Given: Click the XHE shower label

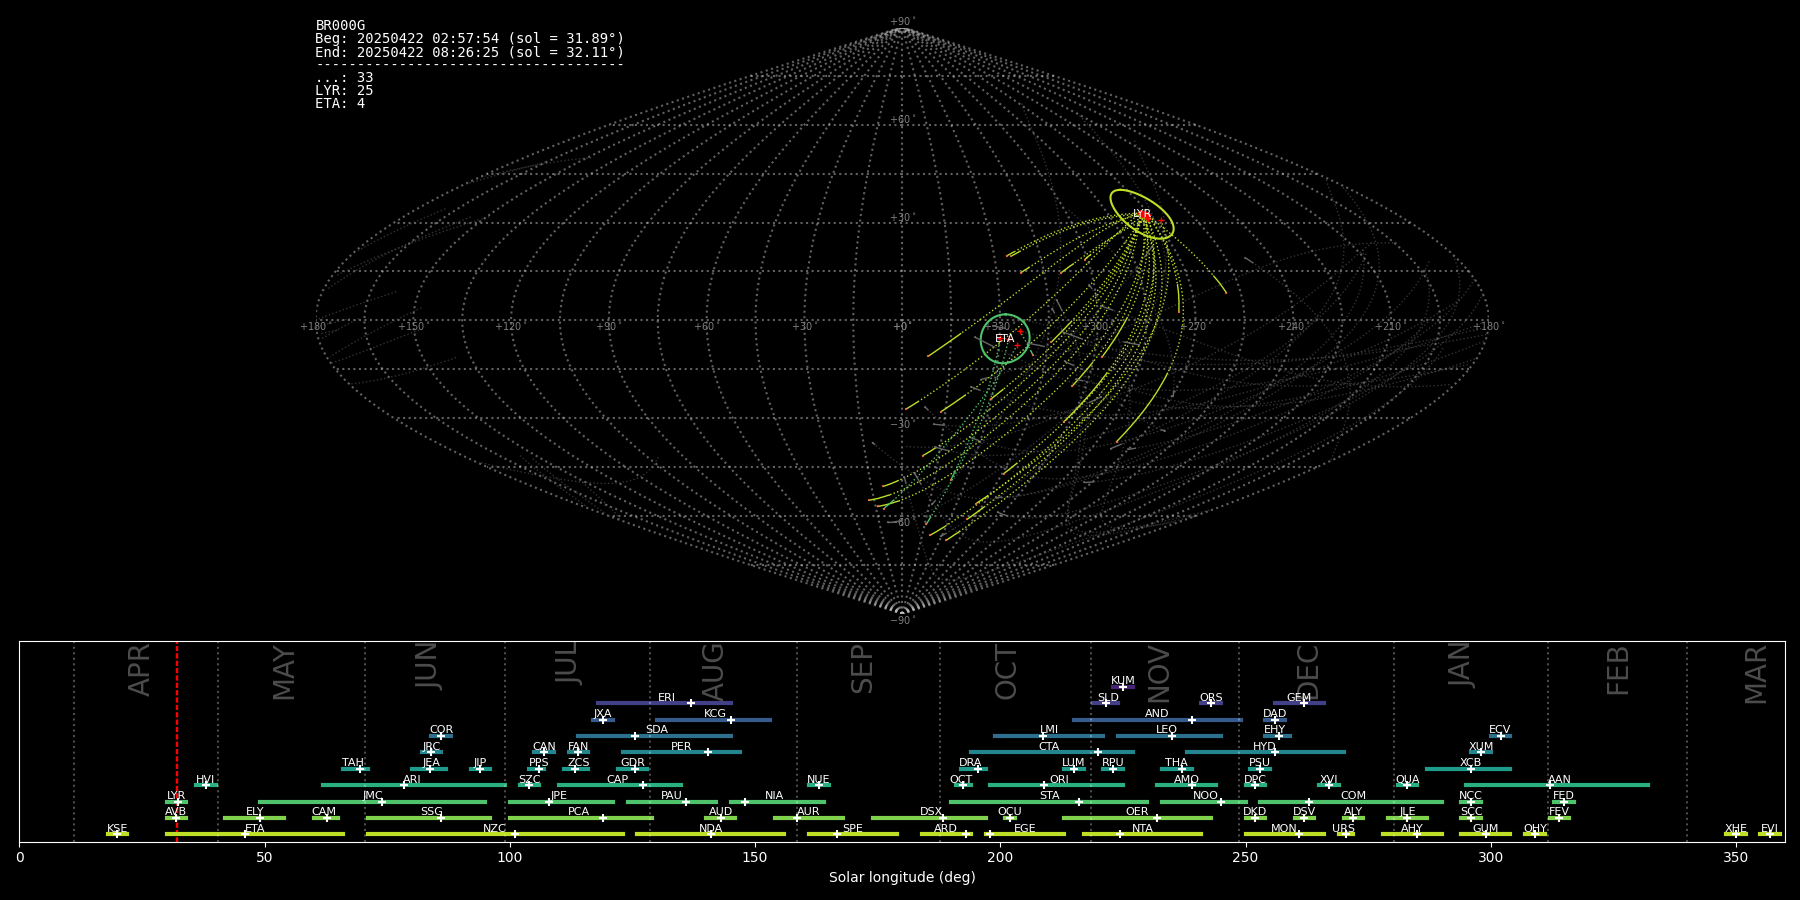Looking at the screenshot, I should (x=1736, y=829).
